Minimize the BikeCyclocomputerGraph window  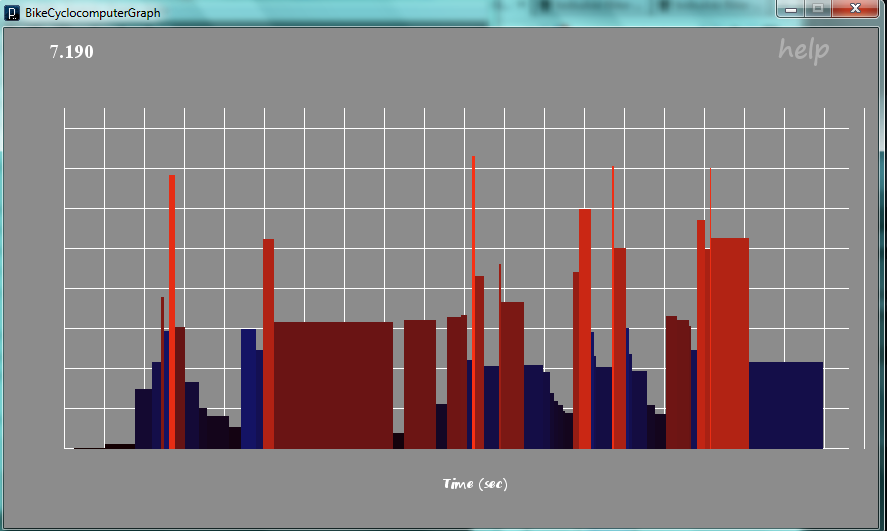791,8
